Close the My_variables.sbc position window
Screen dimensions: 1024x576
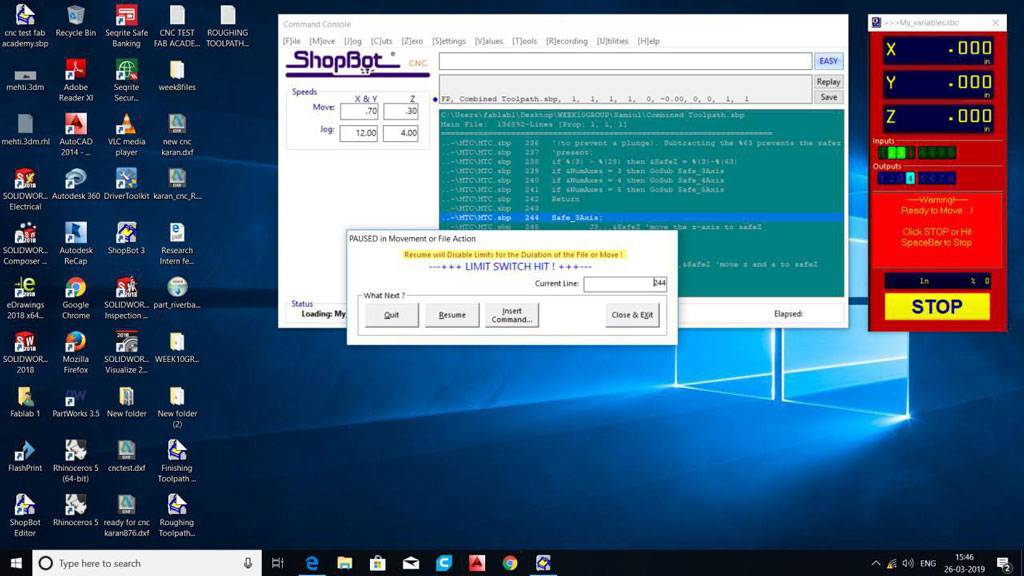995,22
